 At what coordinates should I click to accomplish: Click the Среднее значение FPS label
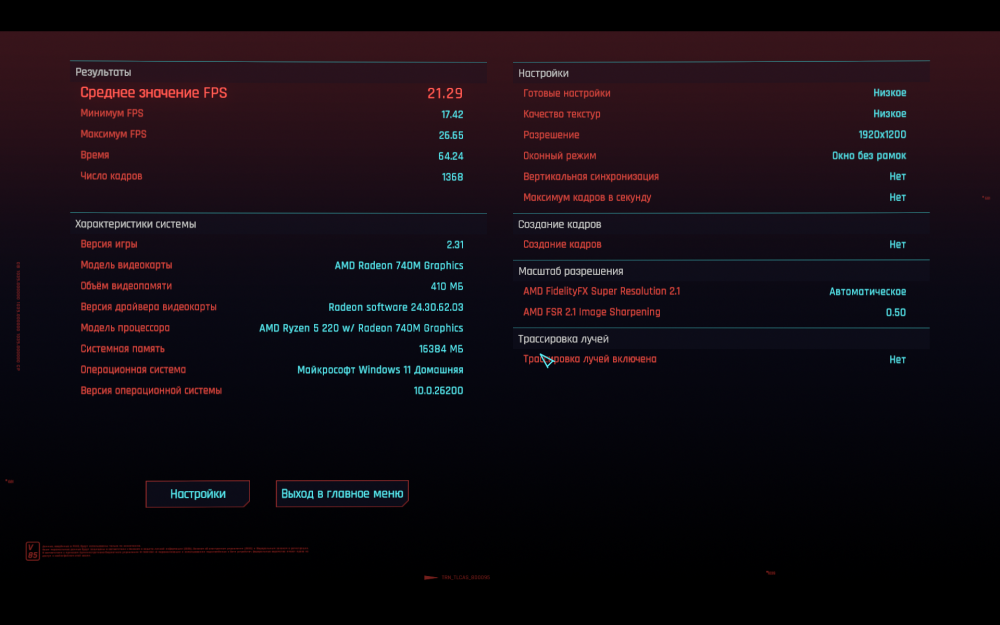[154, 92]
